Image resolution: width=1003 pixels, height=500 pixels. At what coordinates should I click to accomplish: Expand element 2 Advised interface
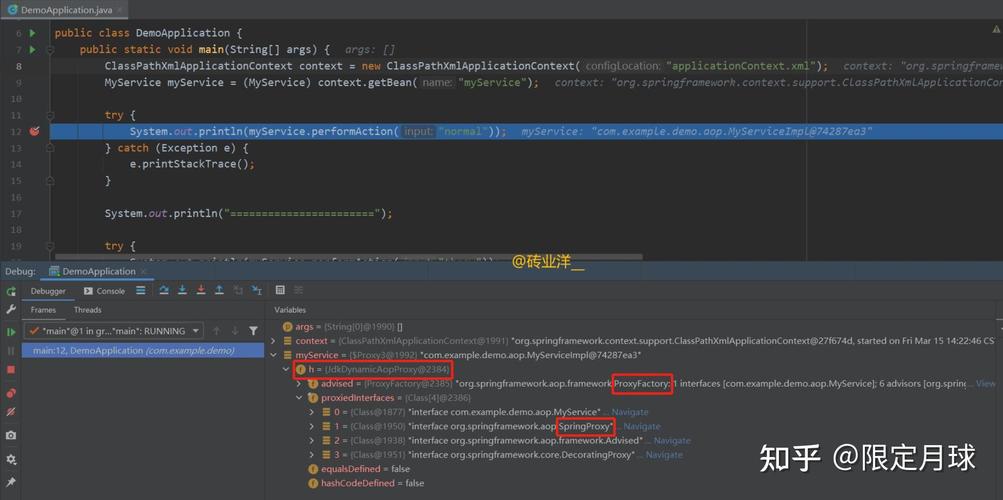pyautogui.click(x=312, y=441)
